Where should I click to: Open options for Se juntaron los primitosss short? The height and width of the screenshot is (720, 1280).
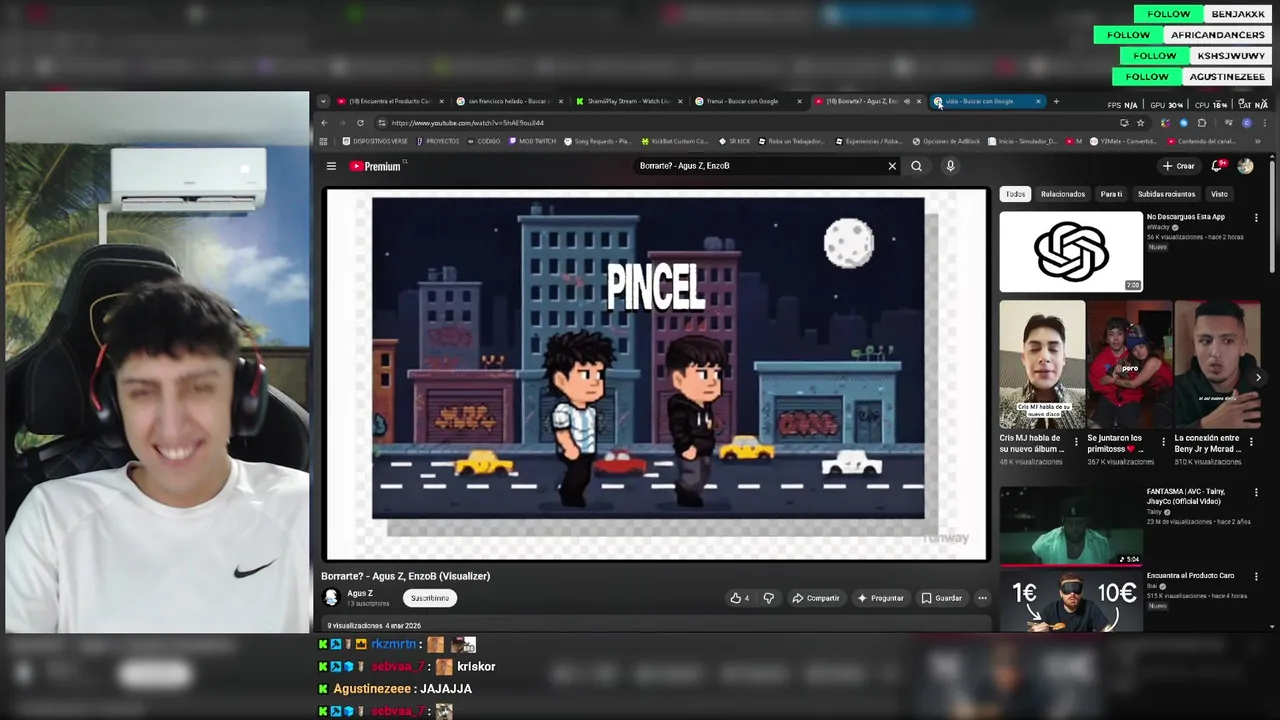[1163, 441]
